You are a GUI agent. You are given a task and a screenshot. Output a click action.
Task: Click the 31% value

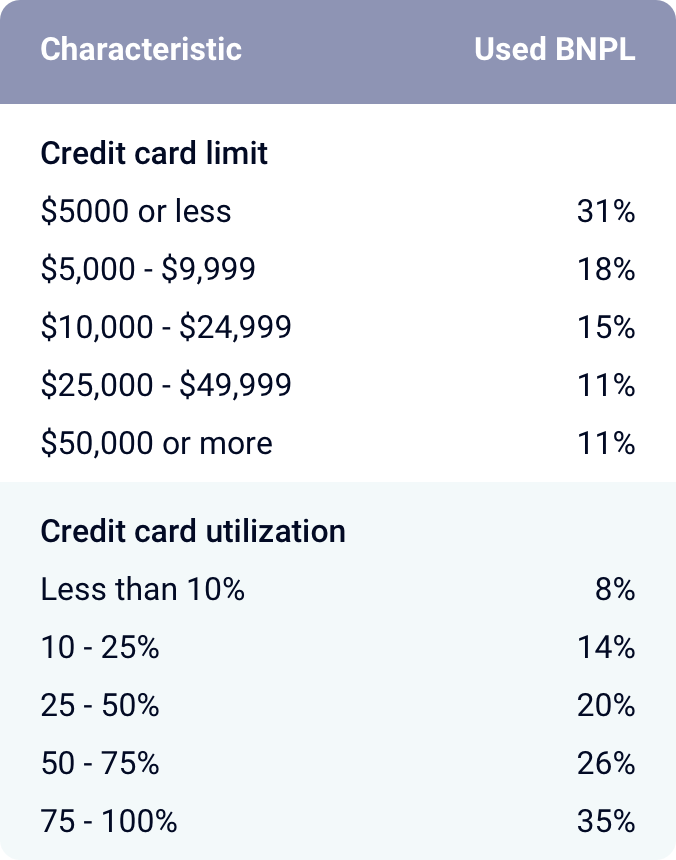coord(606,212)
